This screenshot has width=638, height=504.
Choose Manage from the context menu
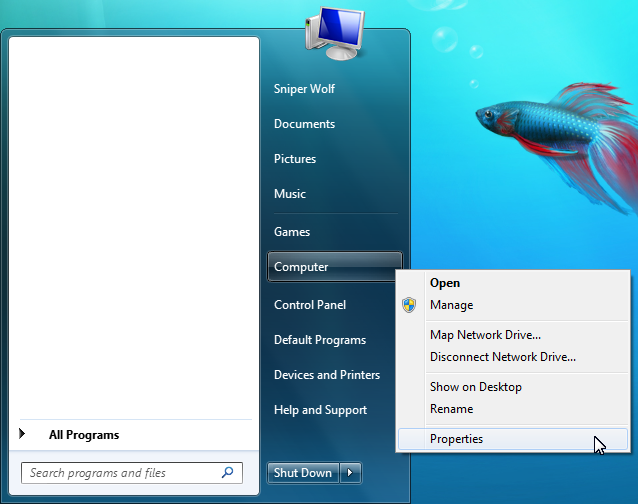click(x=513, y=305)
